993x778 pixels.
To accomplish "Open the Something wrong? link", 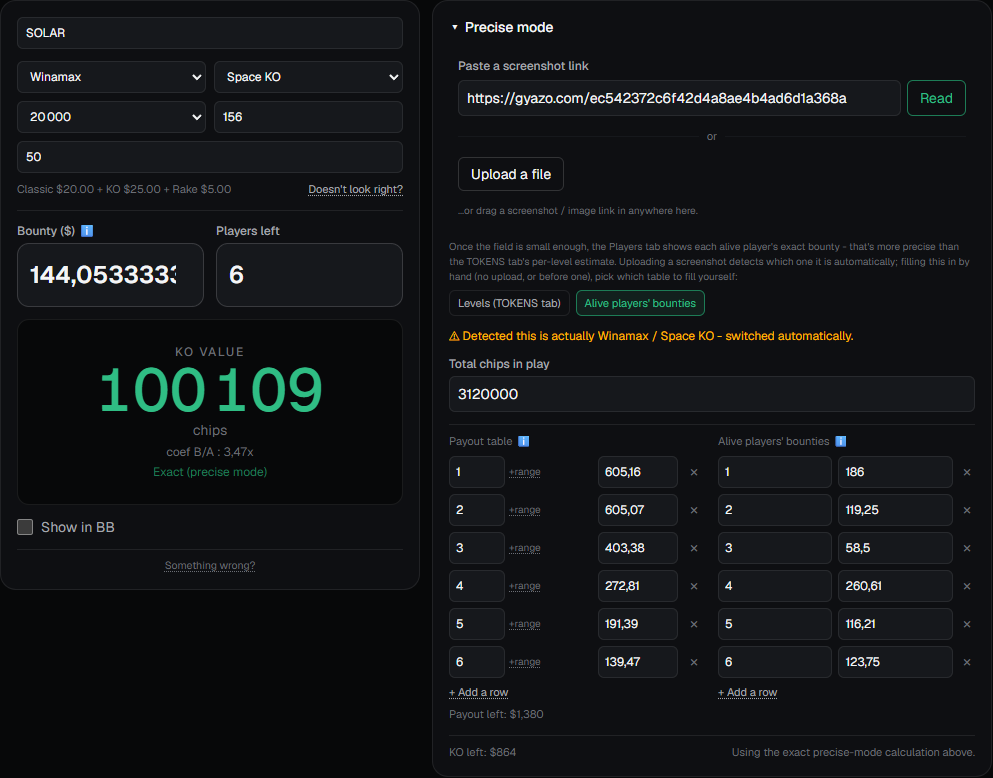I will pos(210,565).
